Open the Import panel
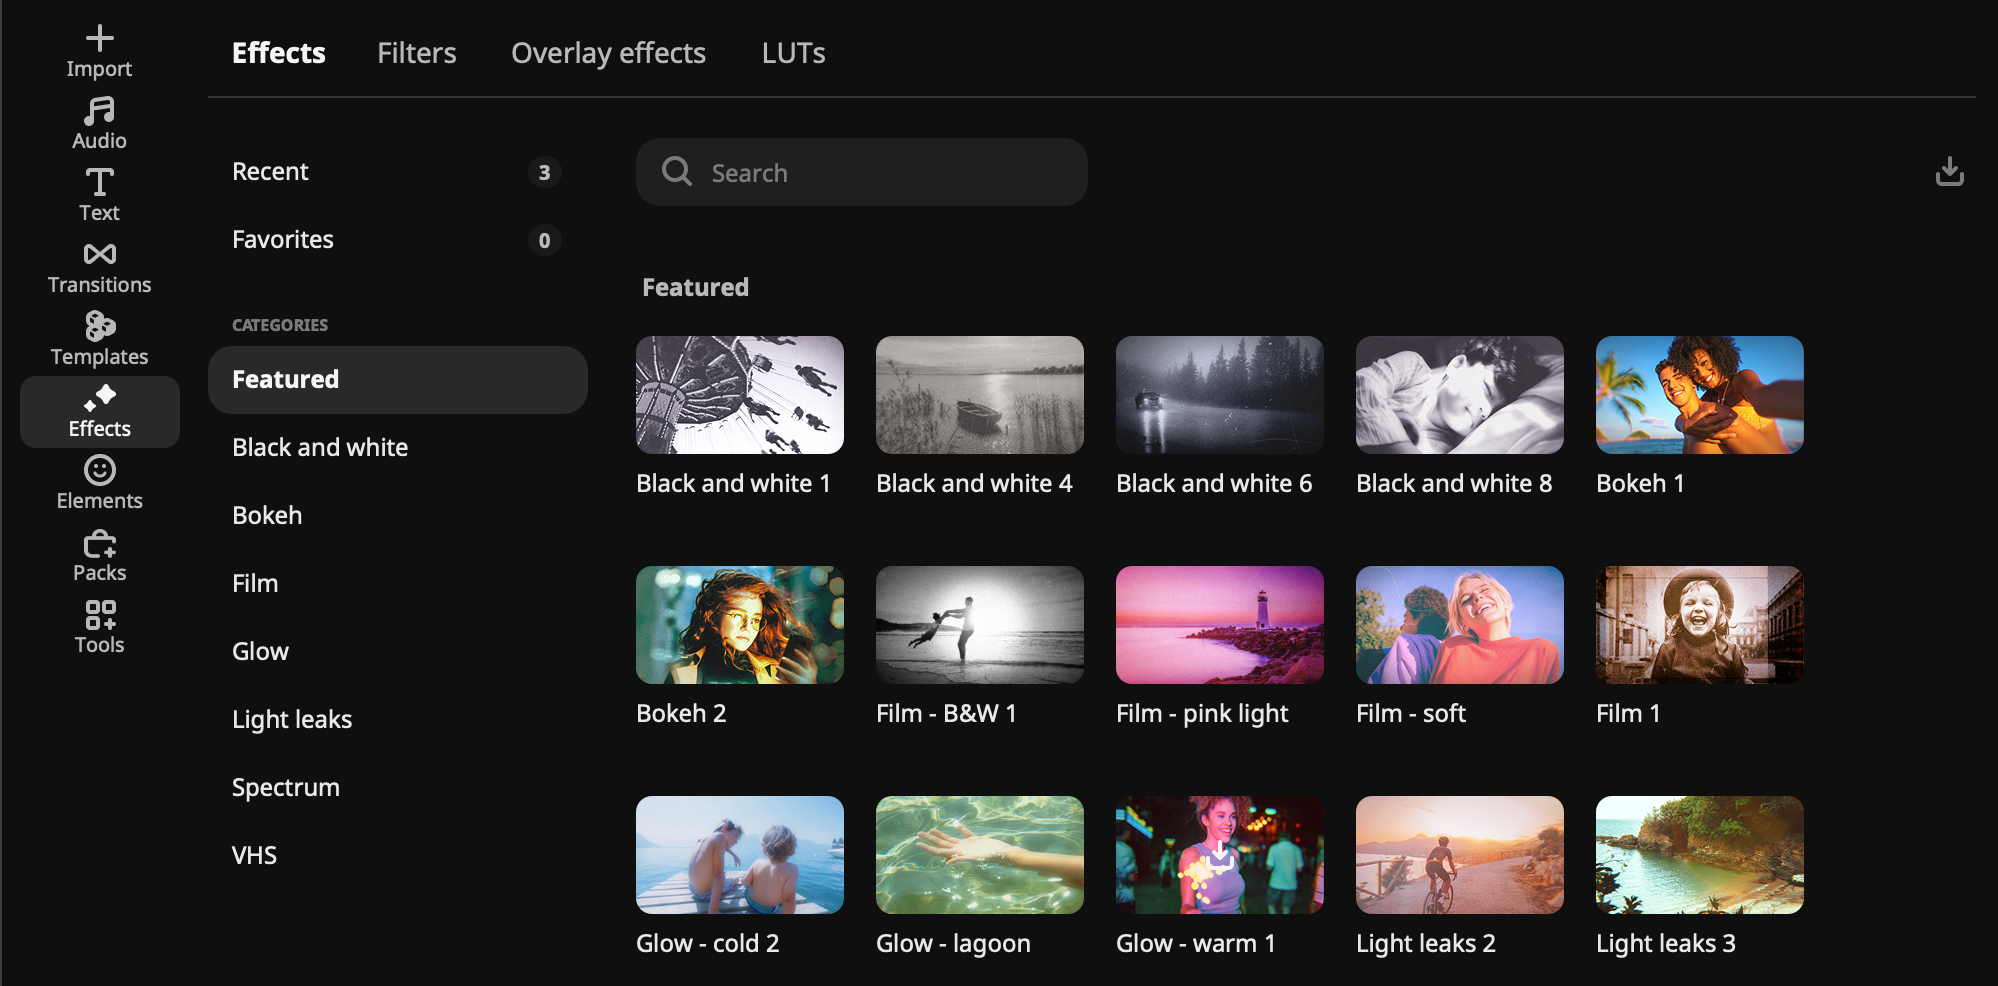 click(99, 52)
